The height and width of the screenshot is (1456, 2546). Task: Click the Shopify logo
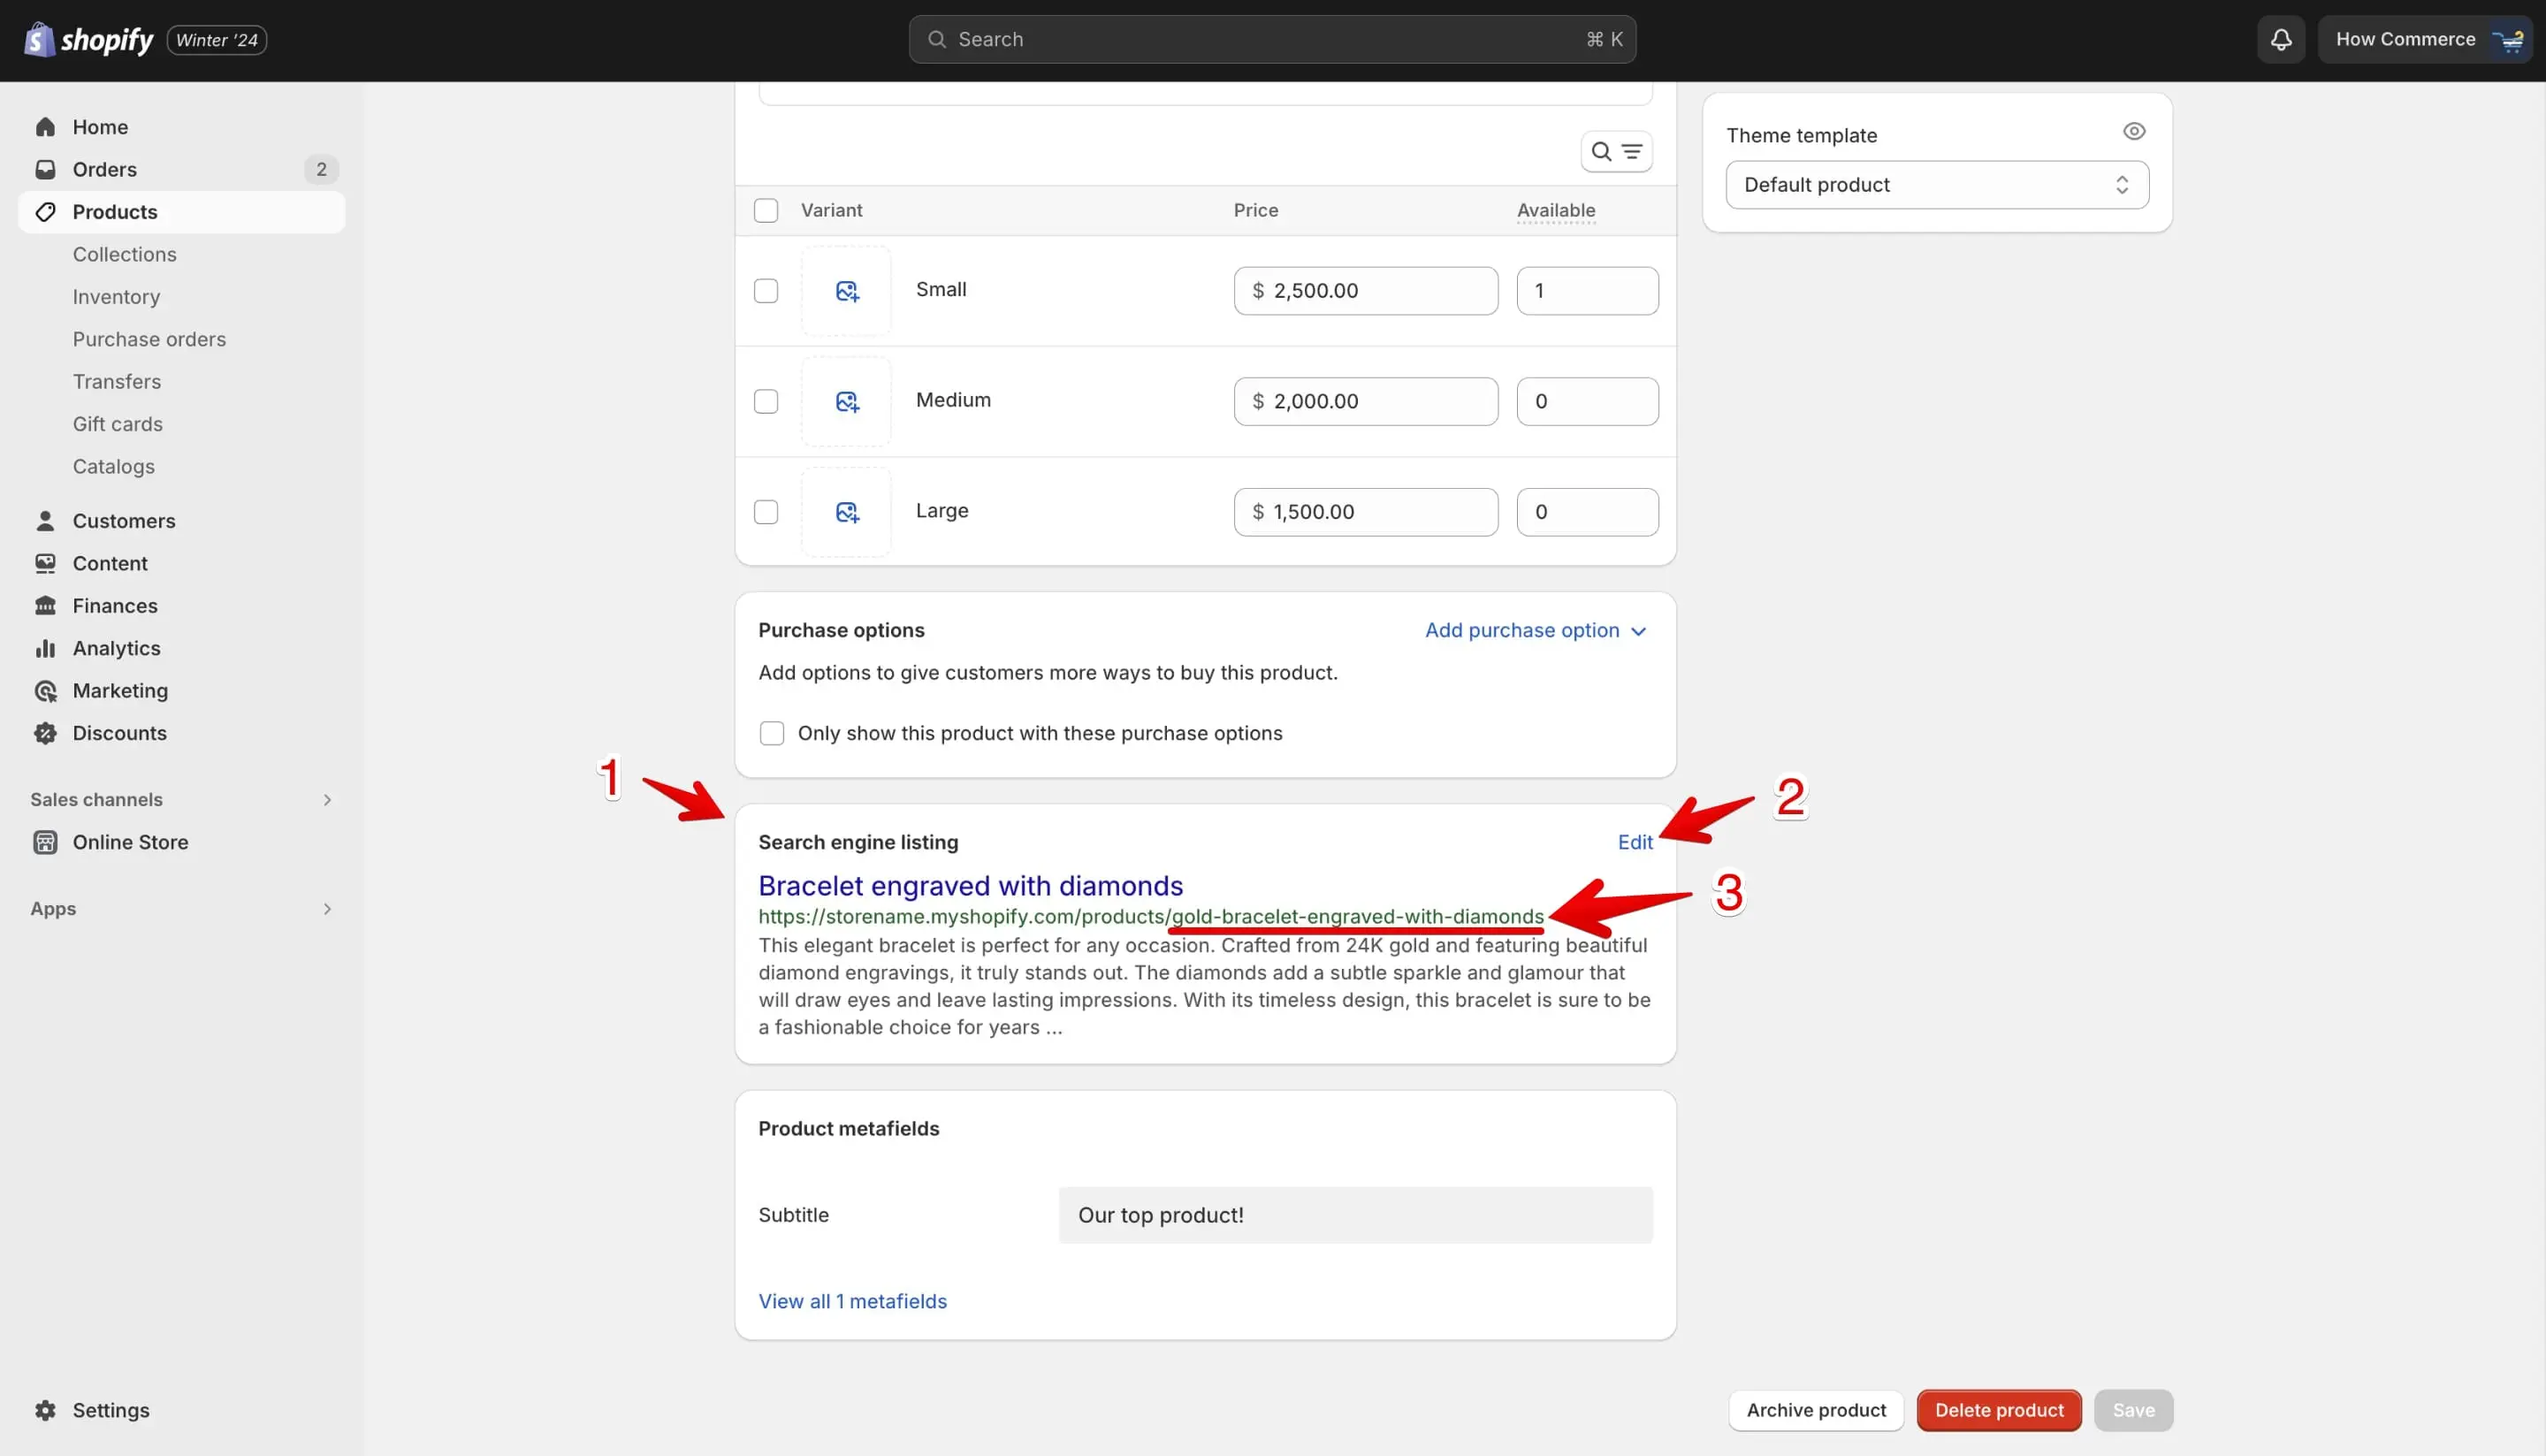point(88,40)
